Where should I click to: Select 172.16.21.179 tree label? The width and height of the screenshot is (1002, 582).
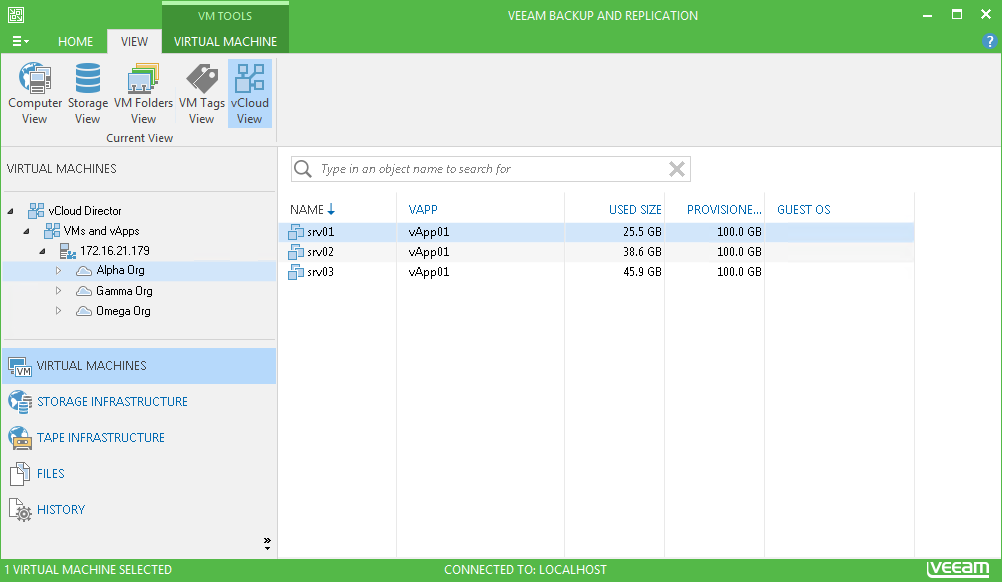(115, 250)
